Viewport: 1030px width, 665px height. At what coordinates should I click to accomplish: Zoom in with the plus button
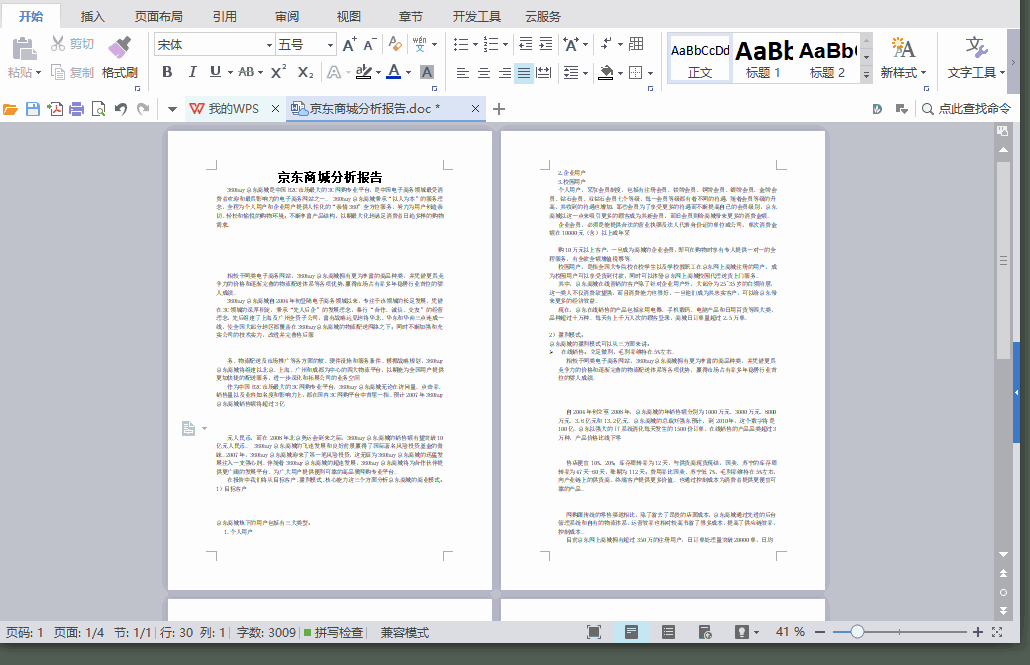977,632
